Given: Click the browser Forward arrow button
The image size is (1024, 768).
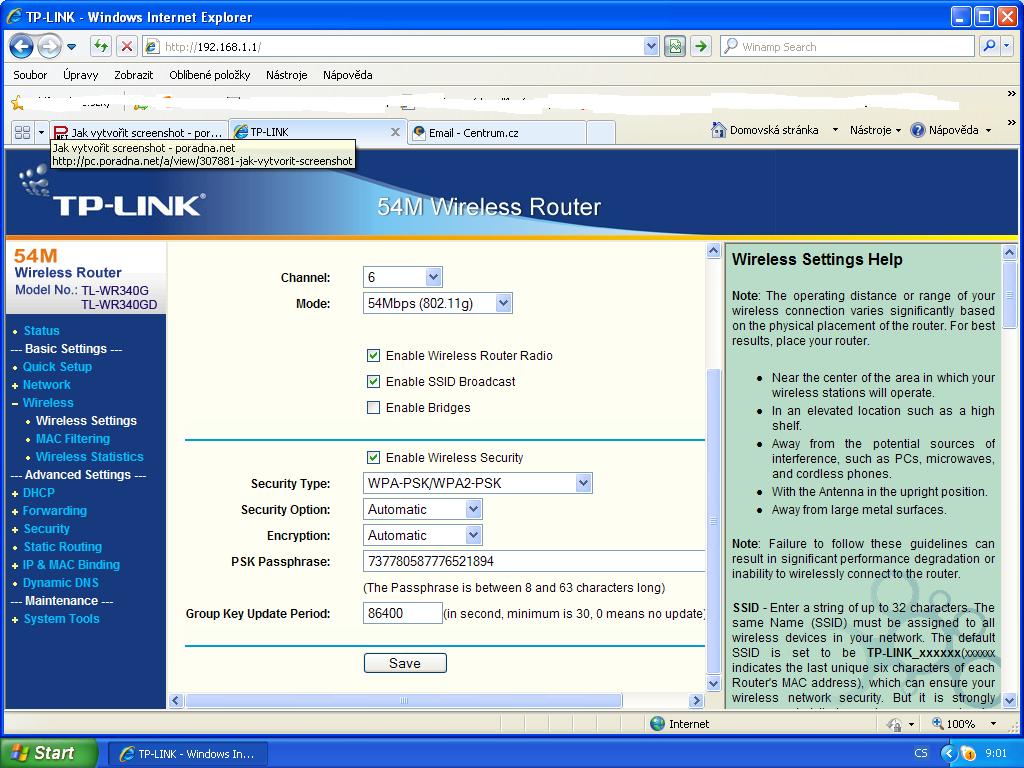Looking at the screenshot, I should coord(48,46).
